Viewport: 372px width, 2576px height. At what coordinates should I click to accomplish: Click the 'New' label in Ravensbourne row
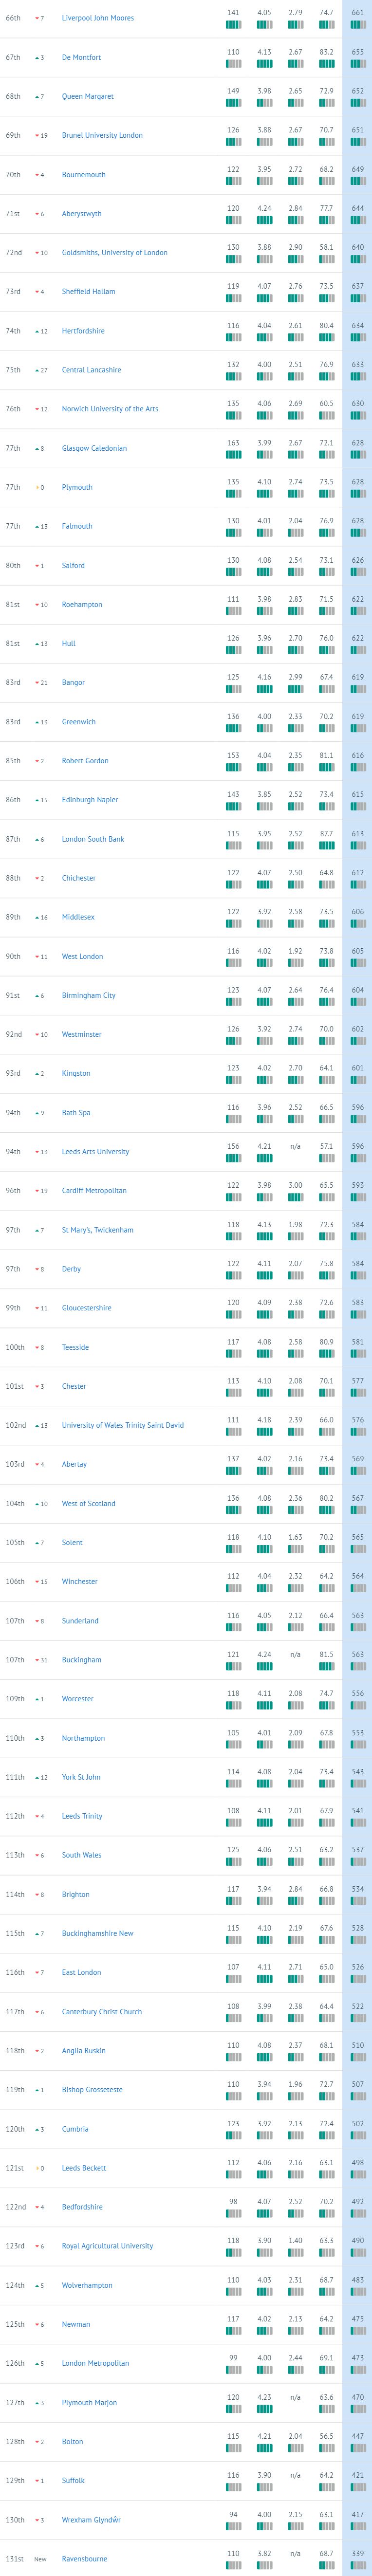(40, 2559)
